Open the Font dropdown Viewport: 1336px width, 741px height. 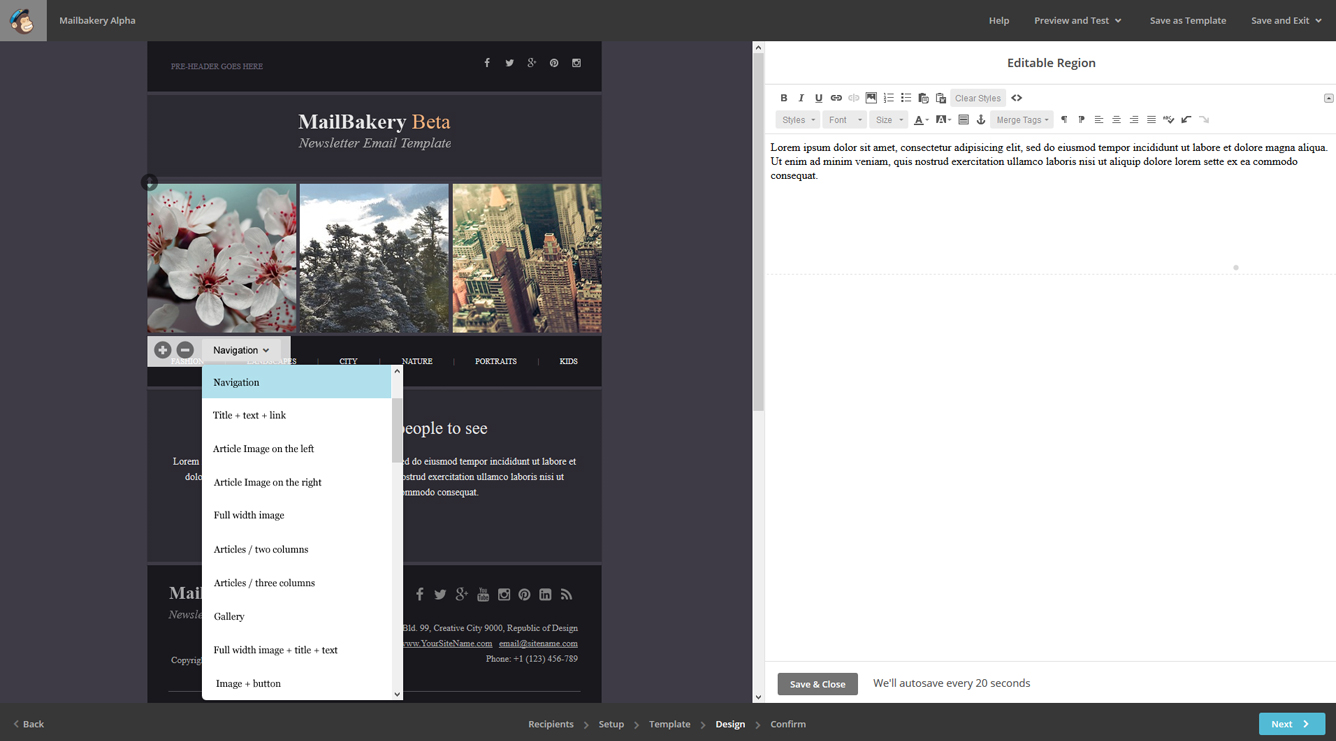click(x=844, y=120)
